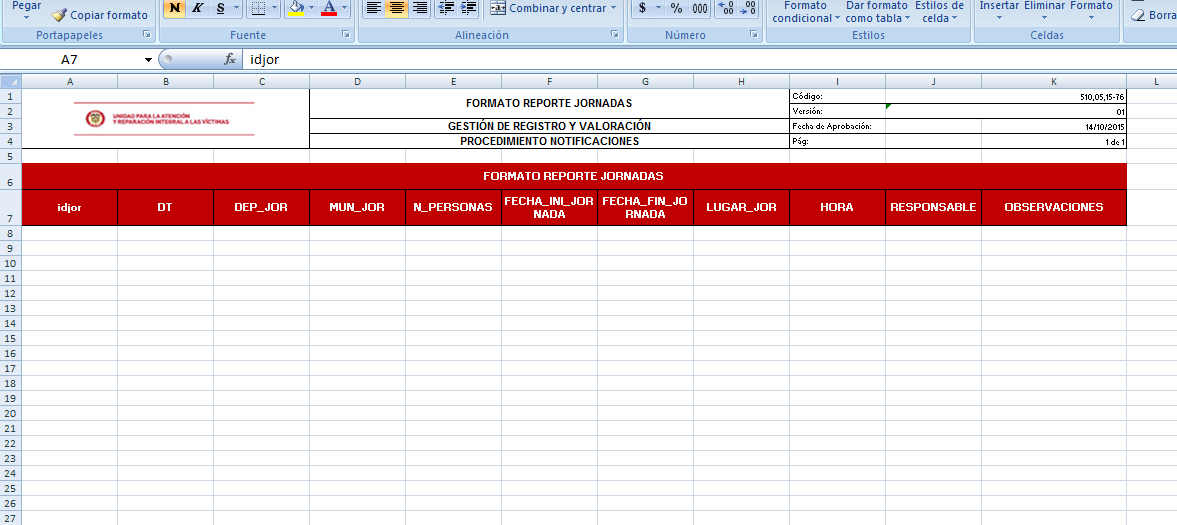
Task: Click red FORMATO REPORTE JORNADAS banner
Action: pos(574,177)
